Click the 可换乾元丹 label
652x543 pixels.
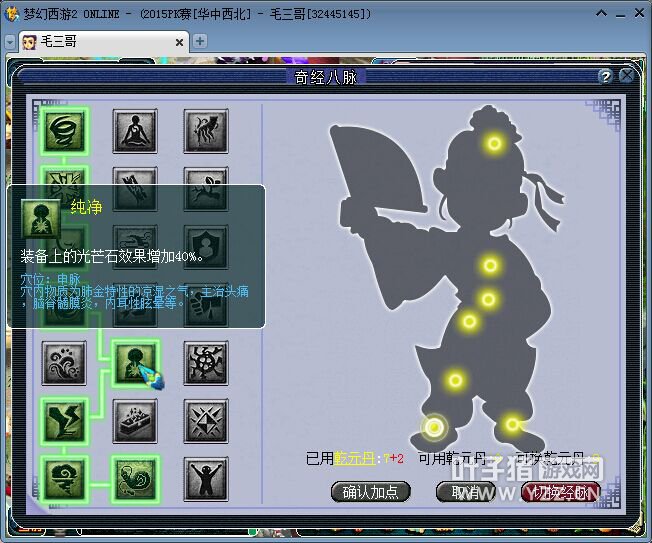[550, 458]
